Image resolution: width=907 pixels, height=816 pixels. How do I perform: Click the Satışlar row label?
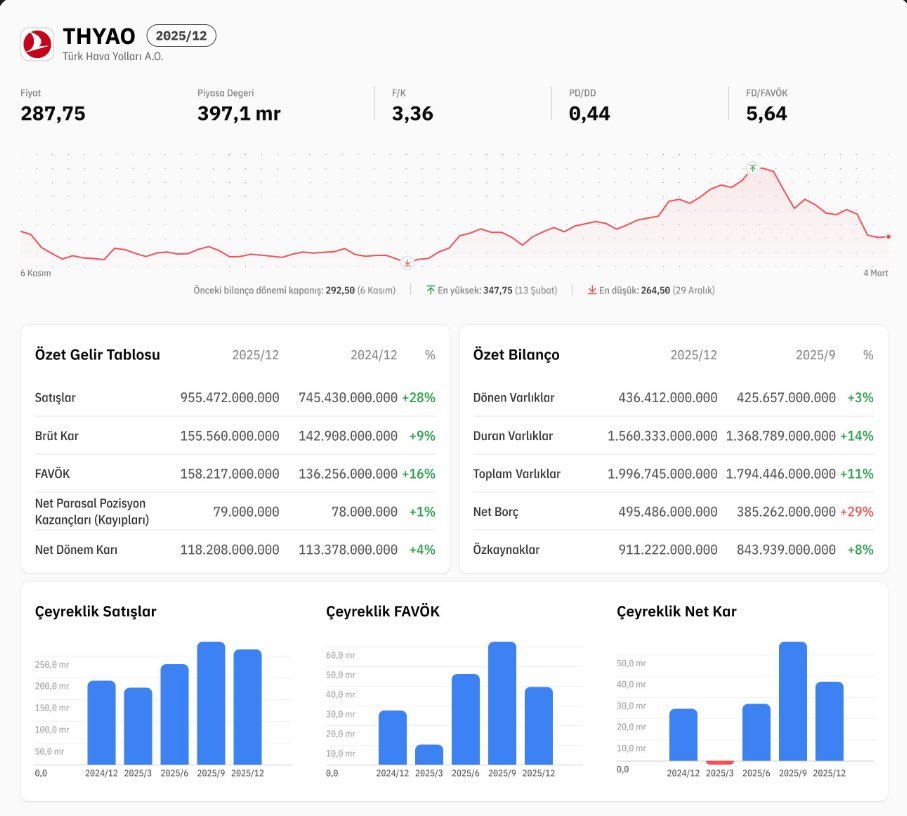(x=56, y=398)
